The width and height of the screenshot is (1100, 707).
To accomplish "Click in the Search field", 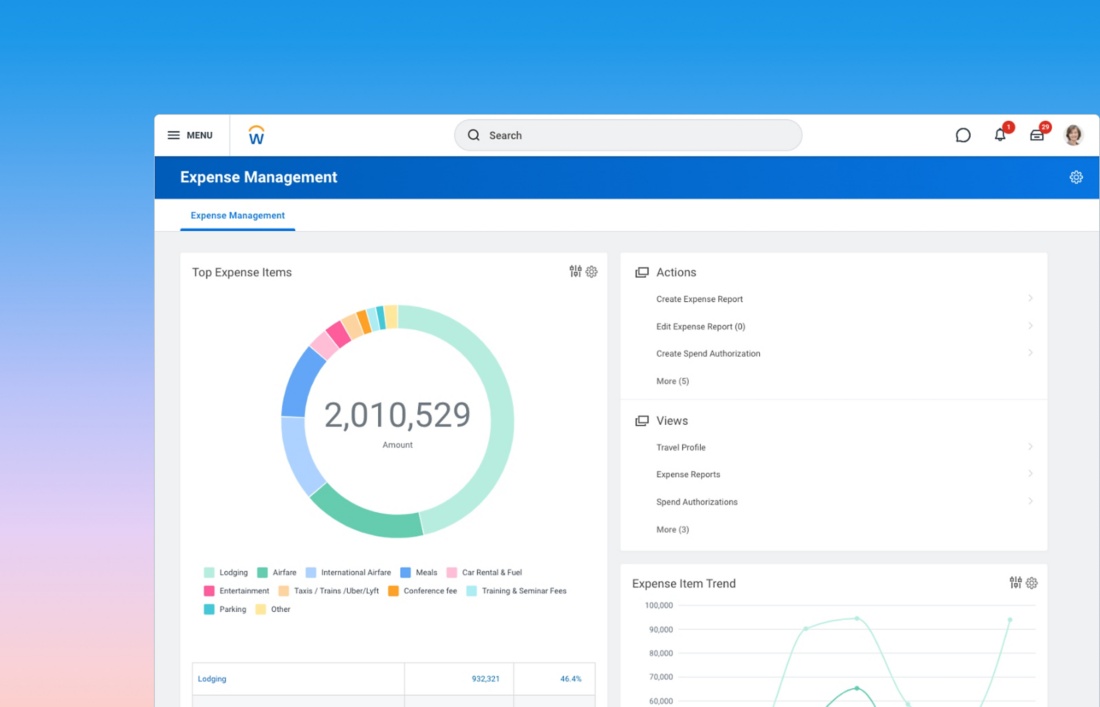I will [x=628, y=135].
